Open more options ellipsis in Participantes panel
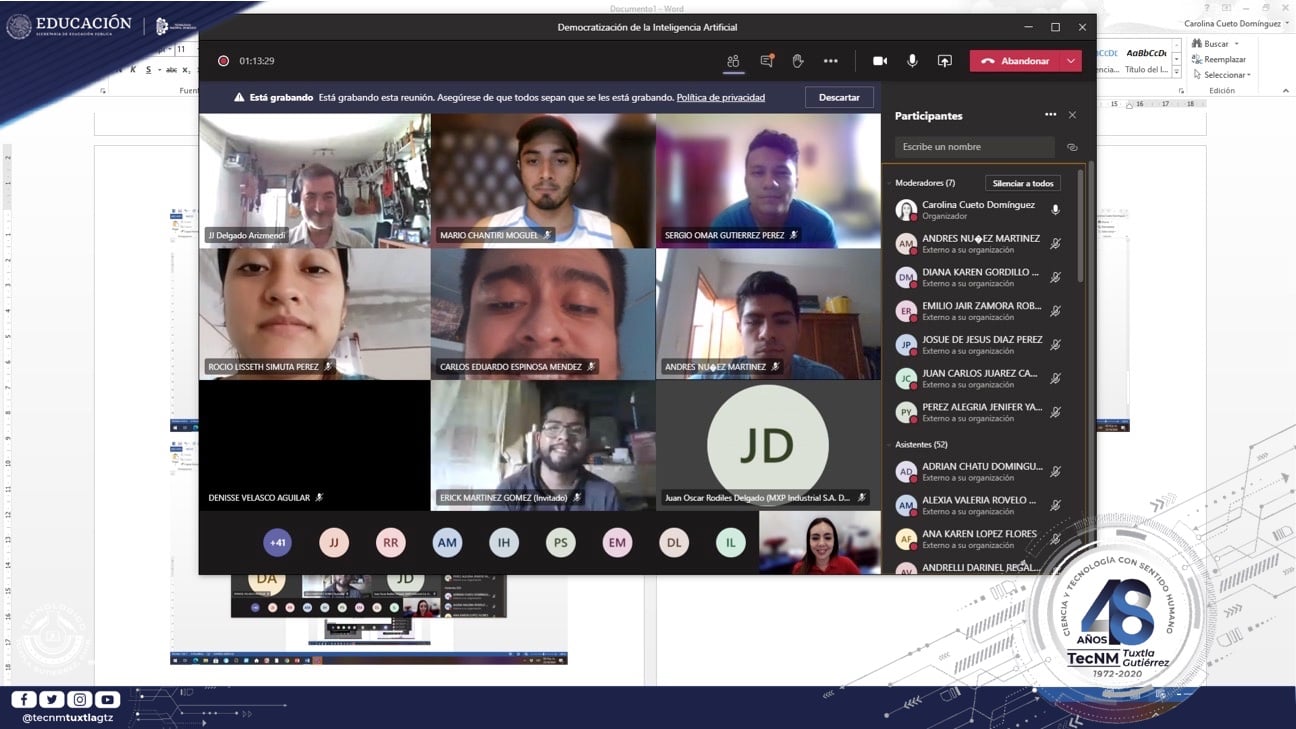The image size is (1296, 729). tap(1050, 115)
